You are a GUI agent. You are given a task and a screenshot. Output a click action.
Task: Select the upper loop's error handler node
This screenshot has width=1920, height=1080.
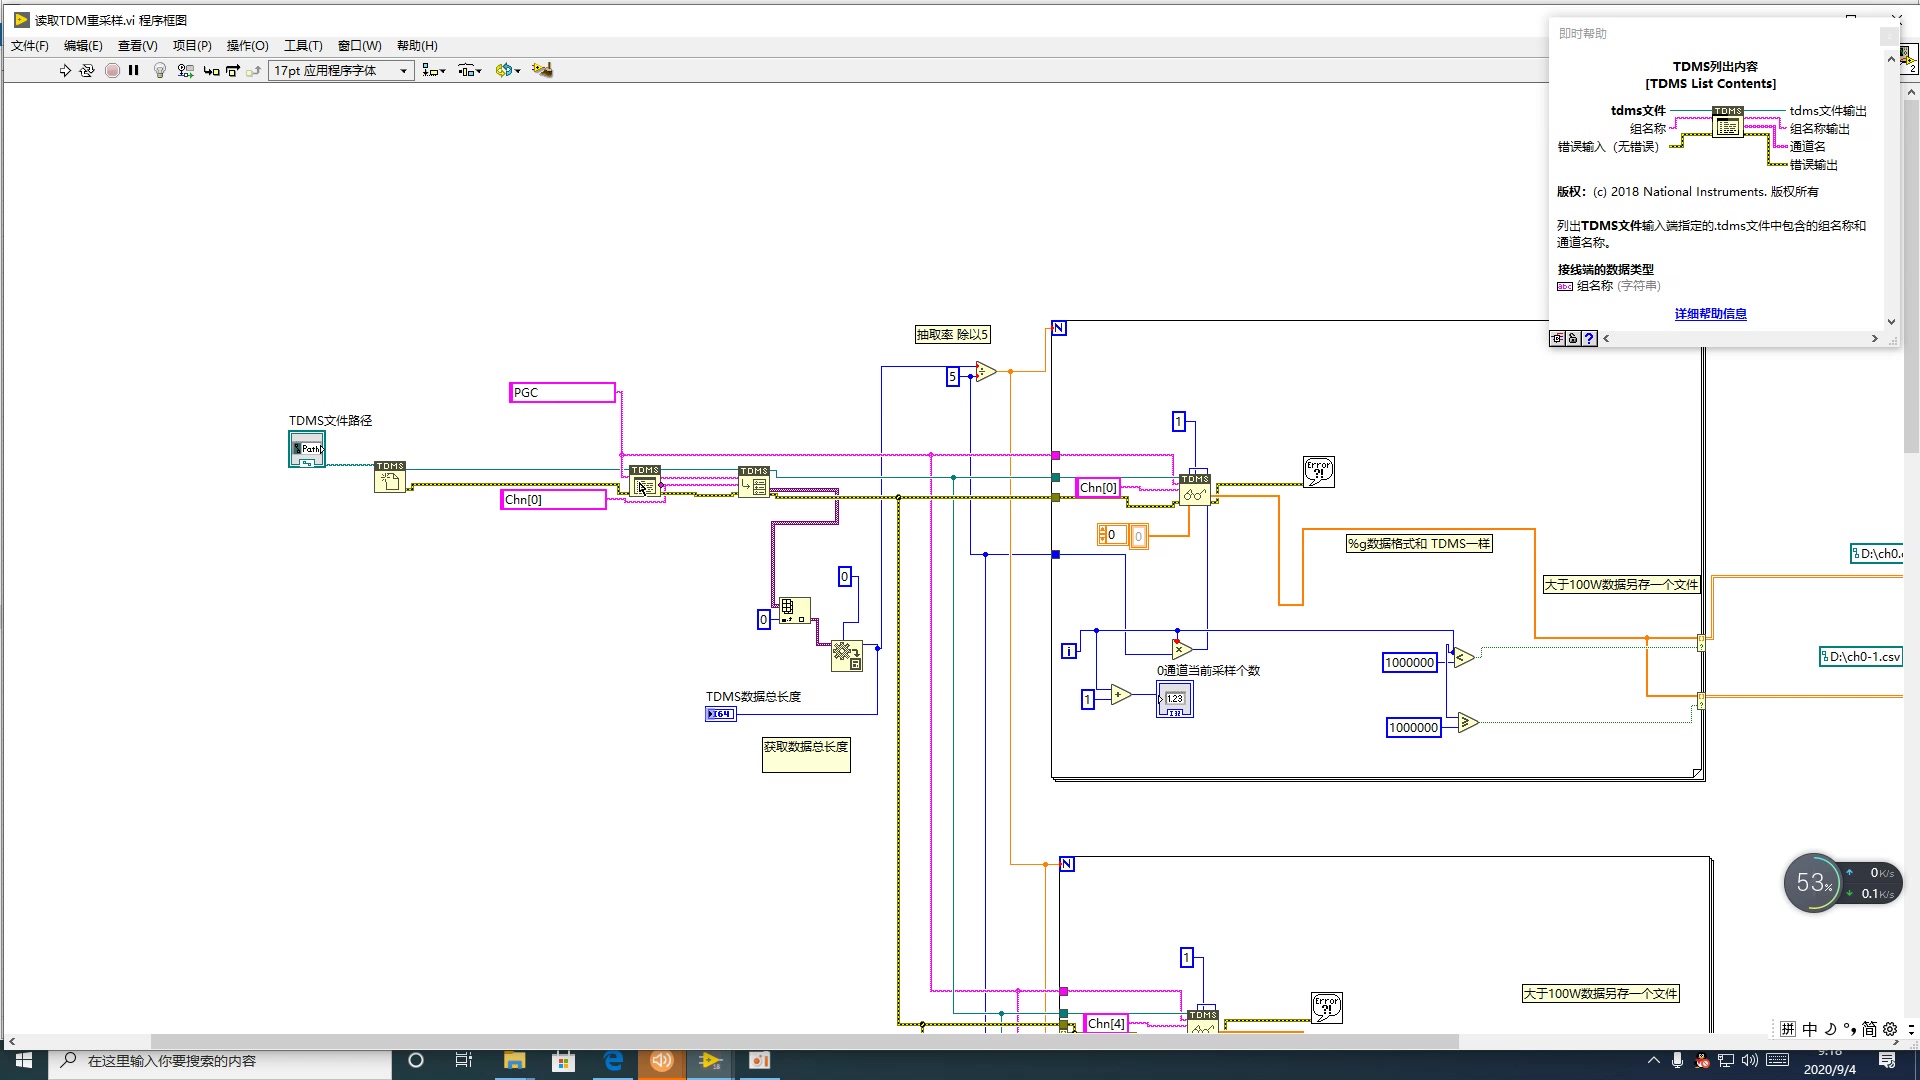pos(1319,472)
